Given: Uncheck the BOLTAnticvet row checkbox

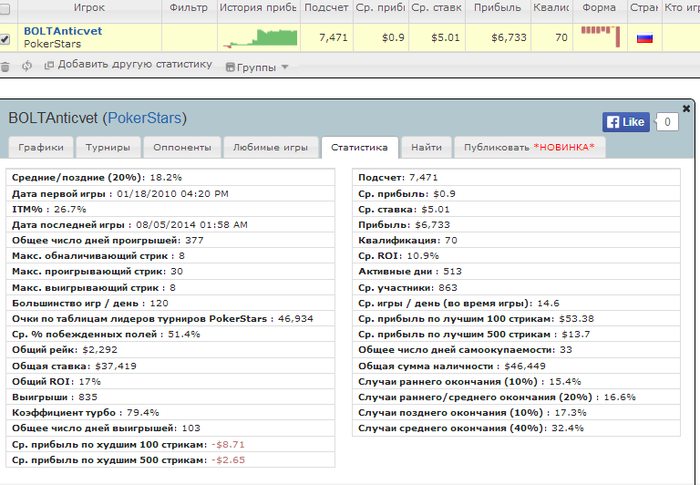Looking at the screenshot, I should click(4, 39).
